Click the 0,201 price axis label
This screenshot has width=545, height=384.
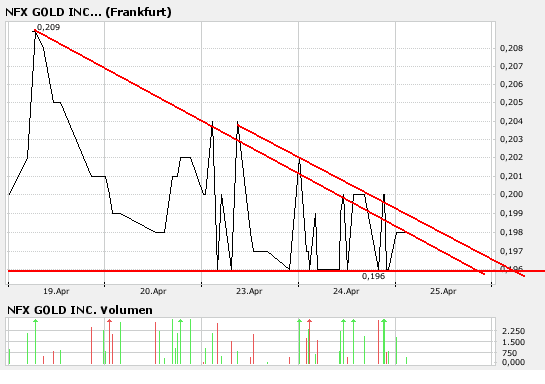[x=511, y=176]
